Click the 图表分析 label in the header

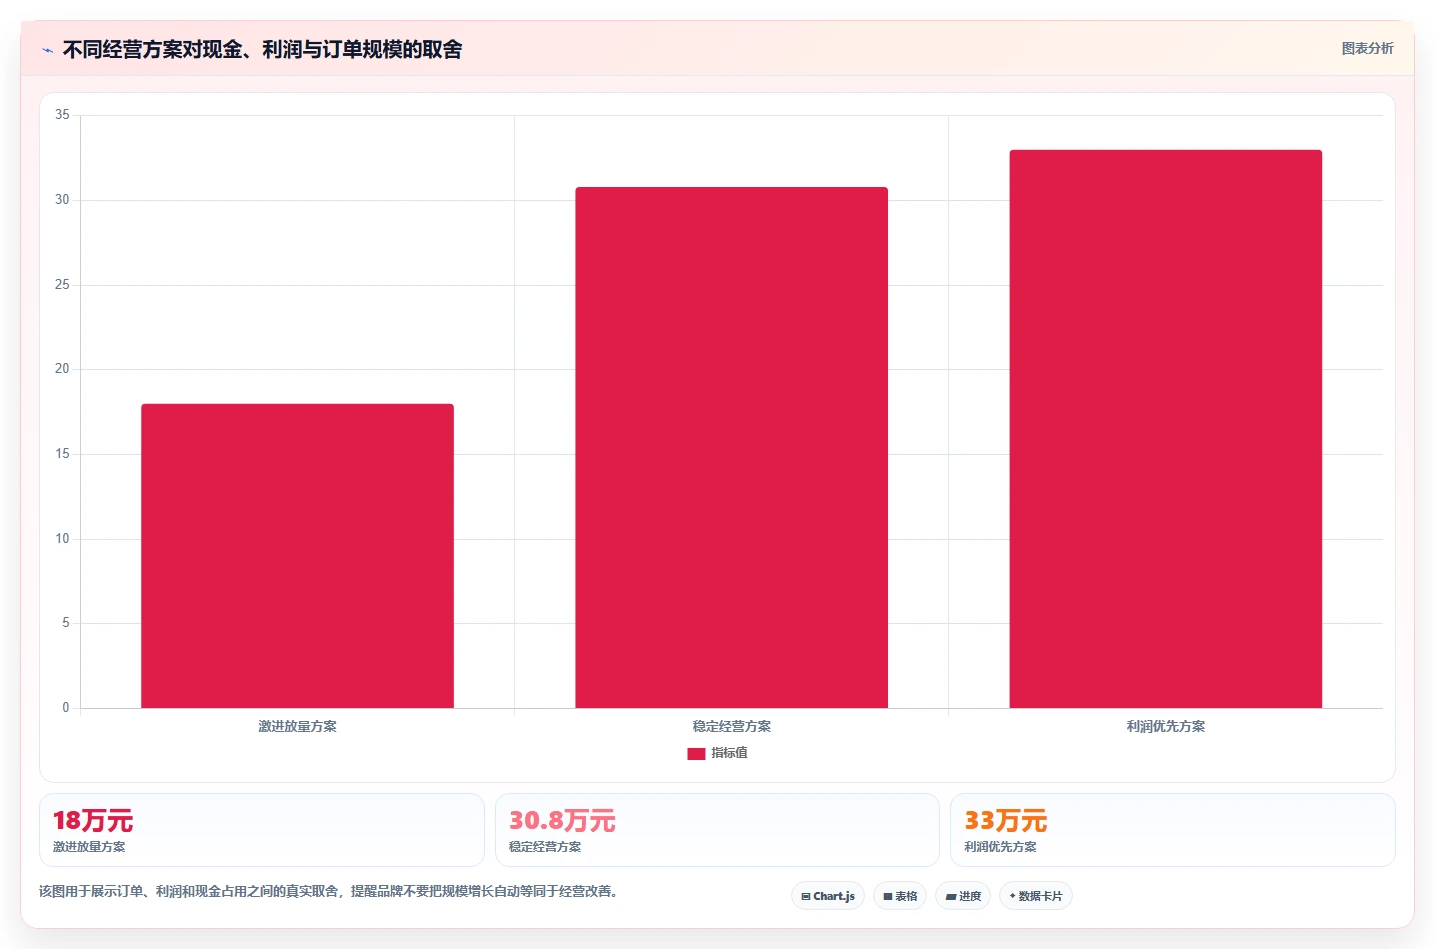coord(1367,48)
